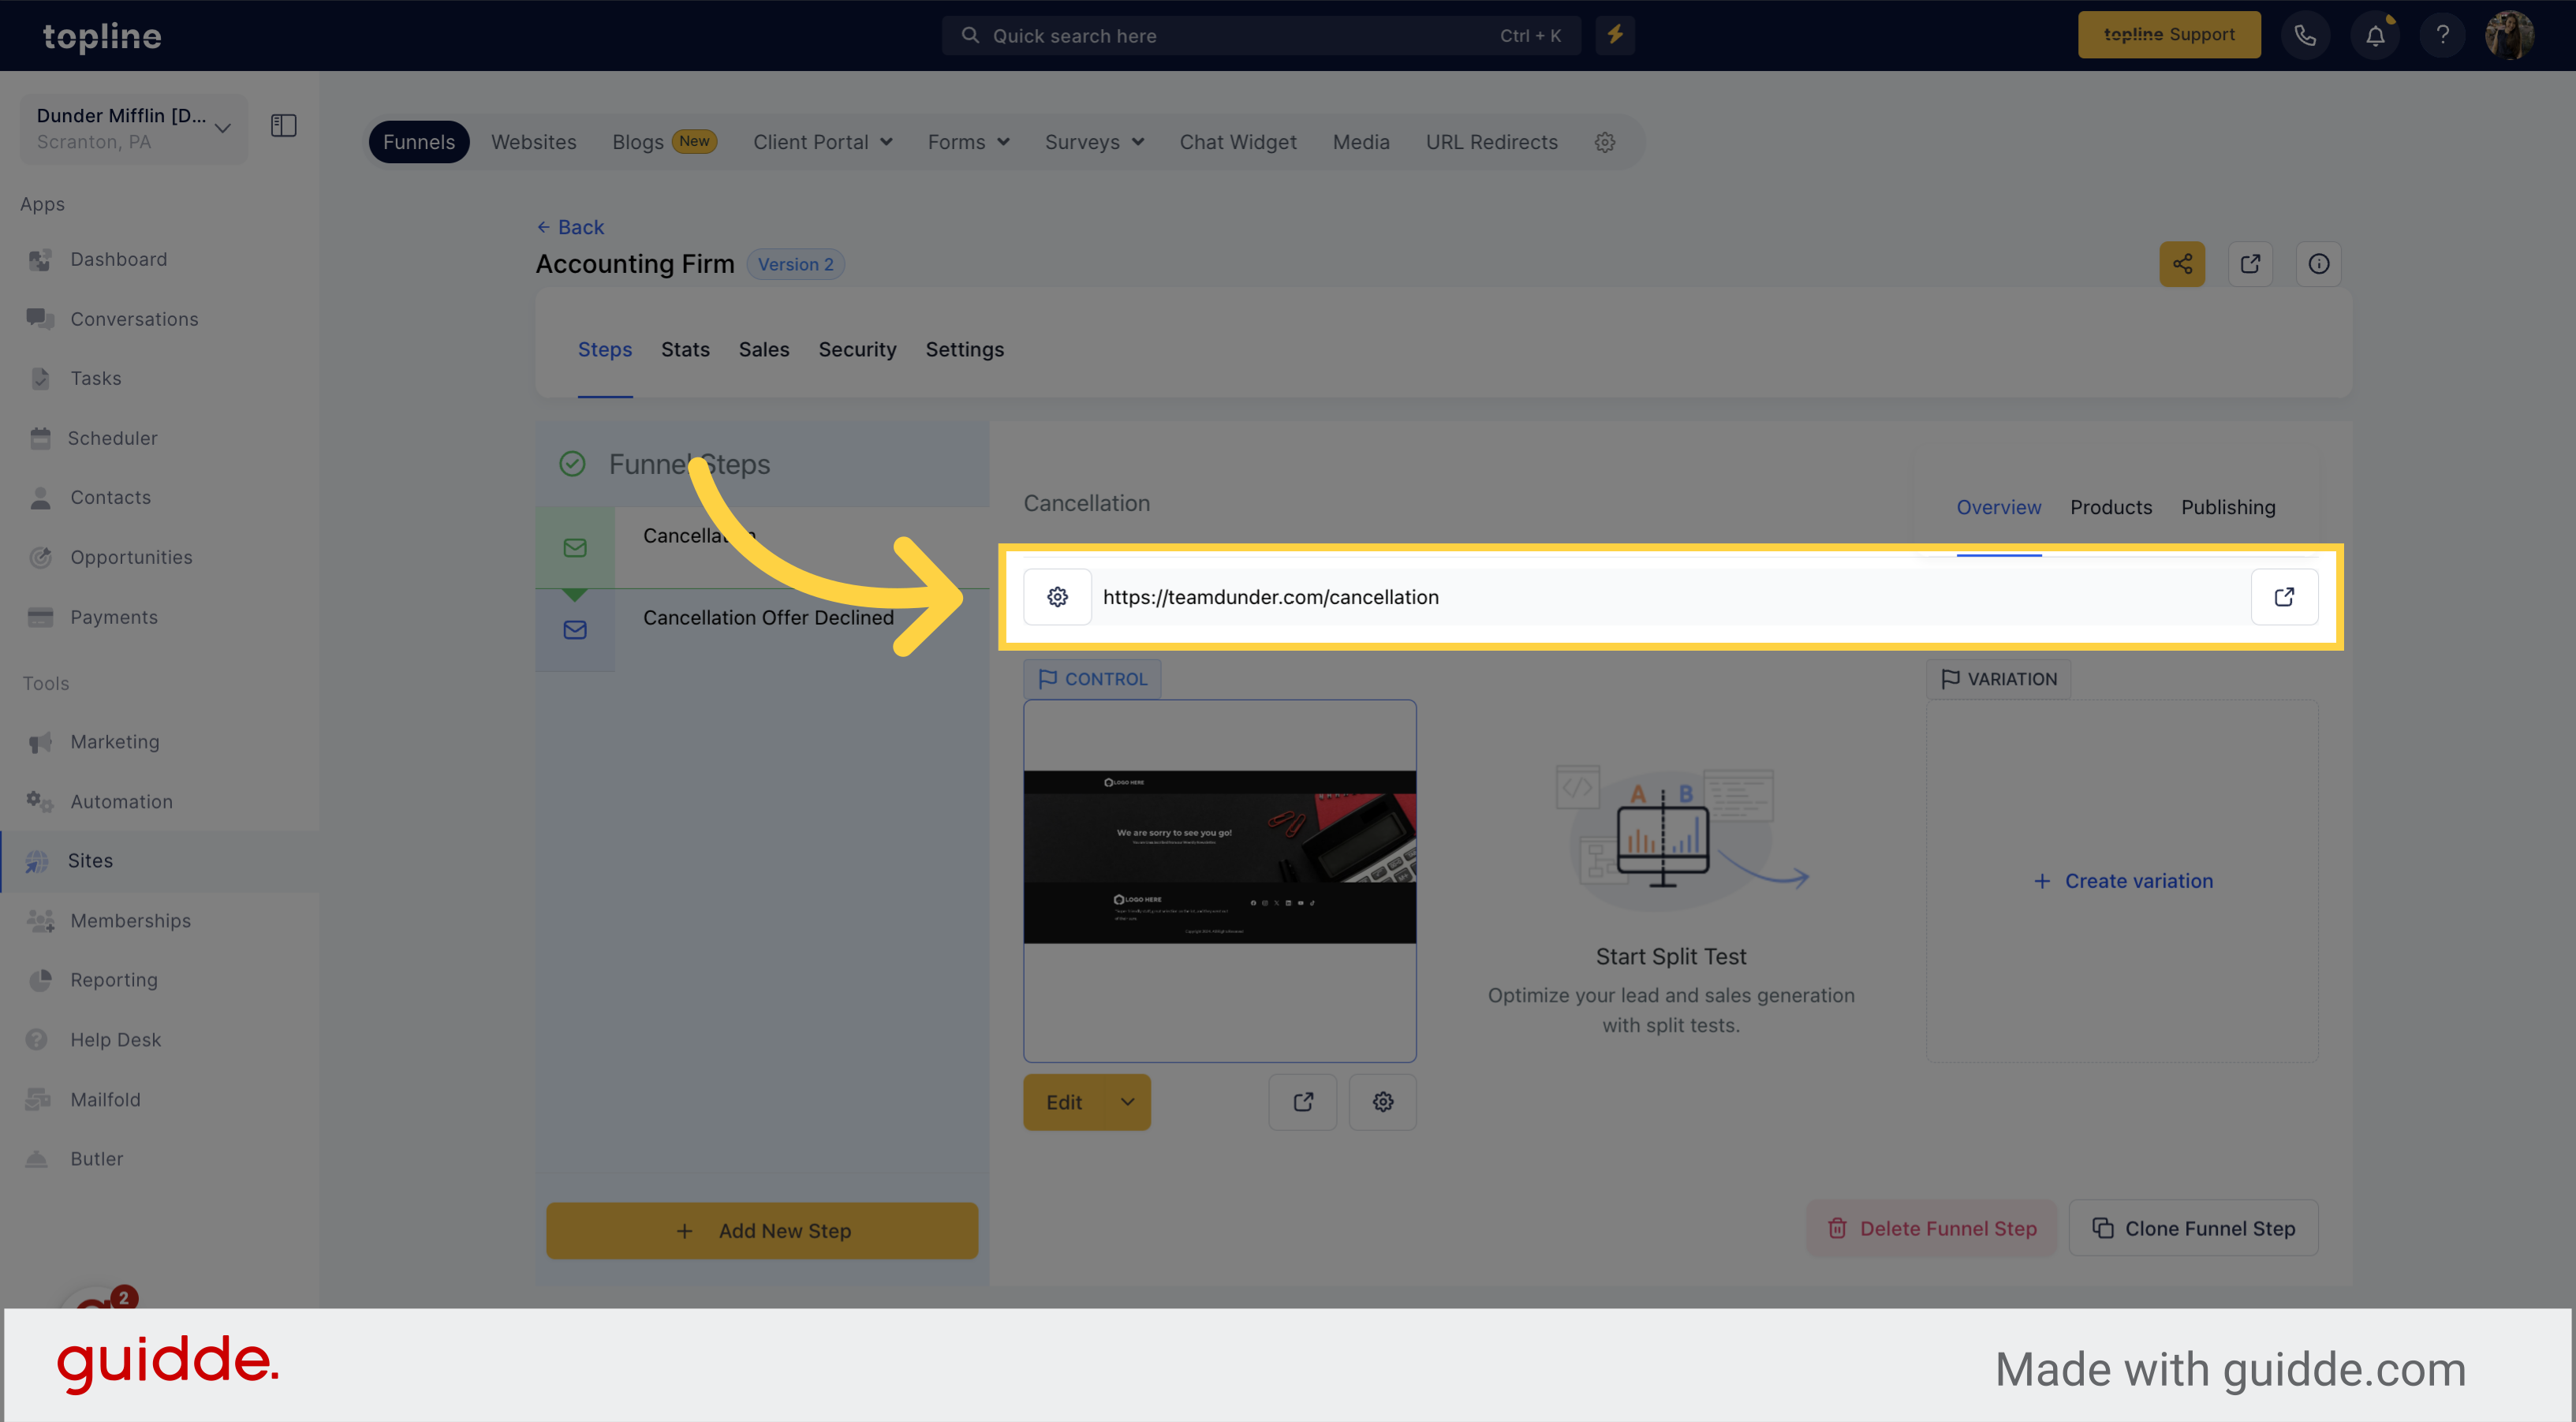Switch to the Stats tab
Viewport: 2576px width, 1422px height.
(685, 349)
